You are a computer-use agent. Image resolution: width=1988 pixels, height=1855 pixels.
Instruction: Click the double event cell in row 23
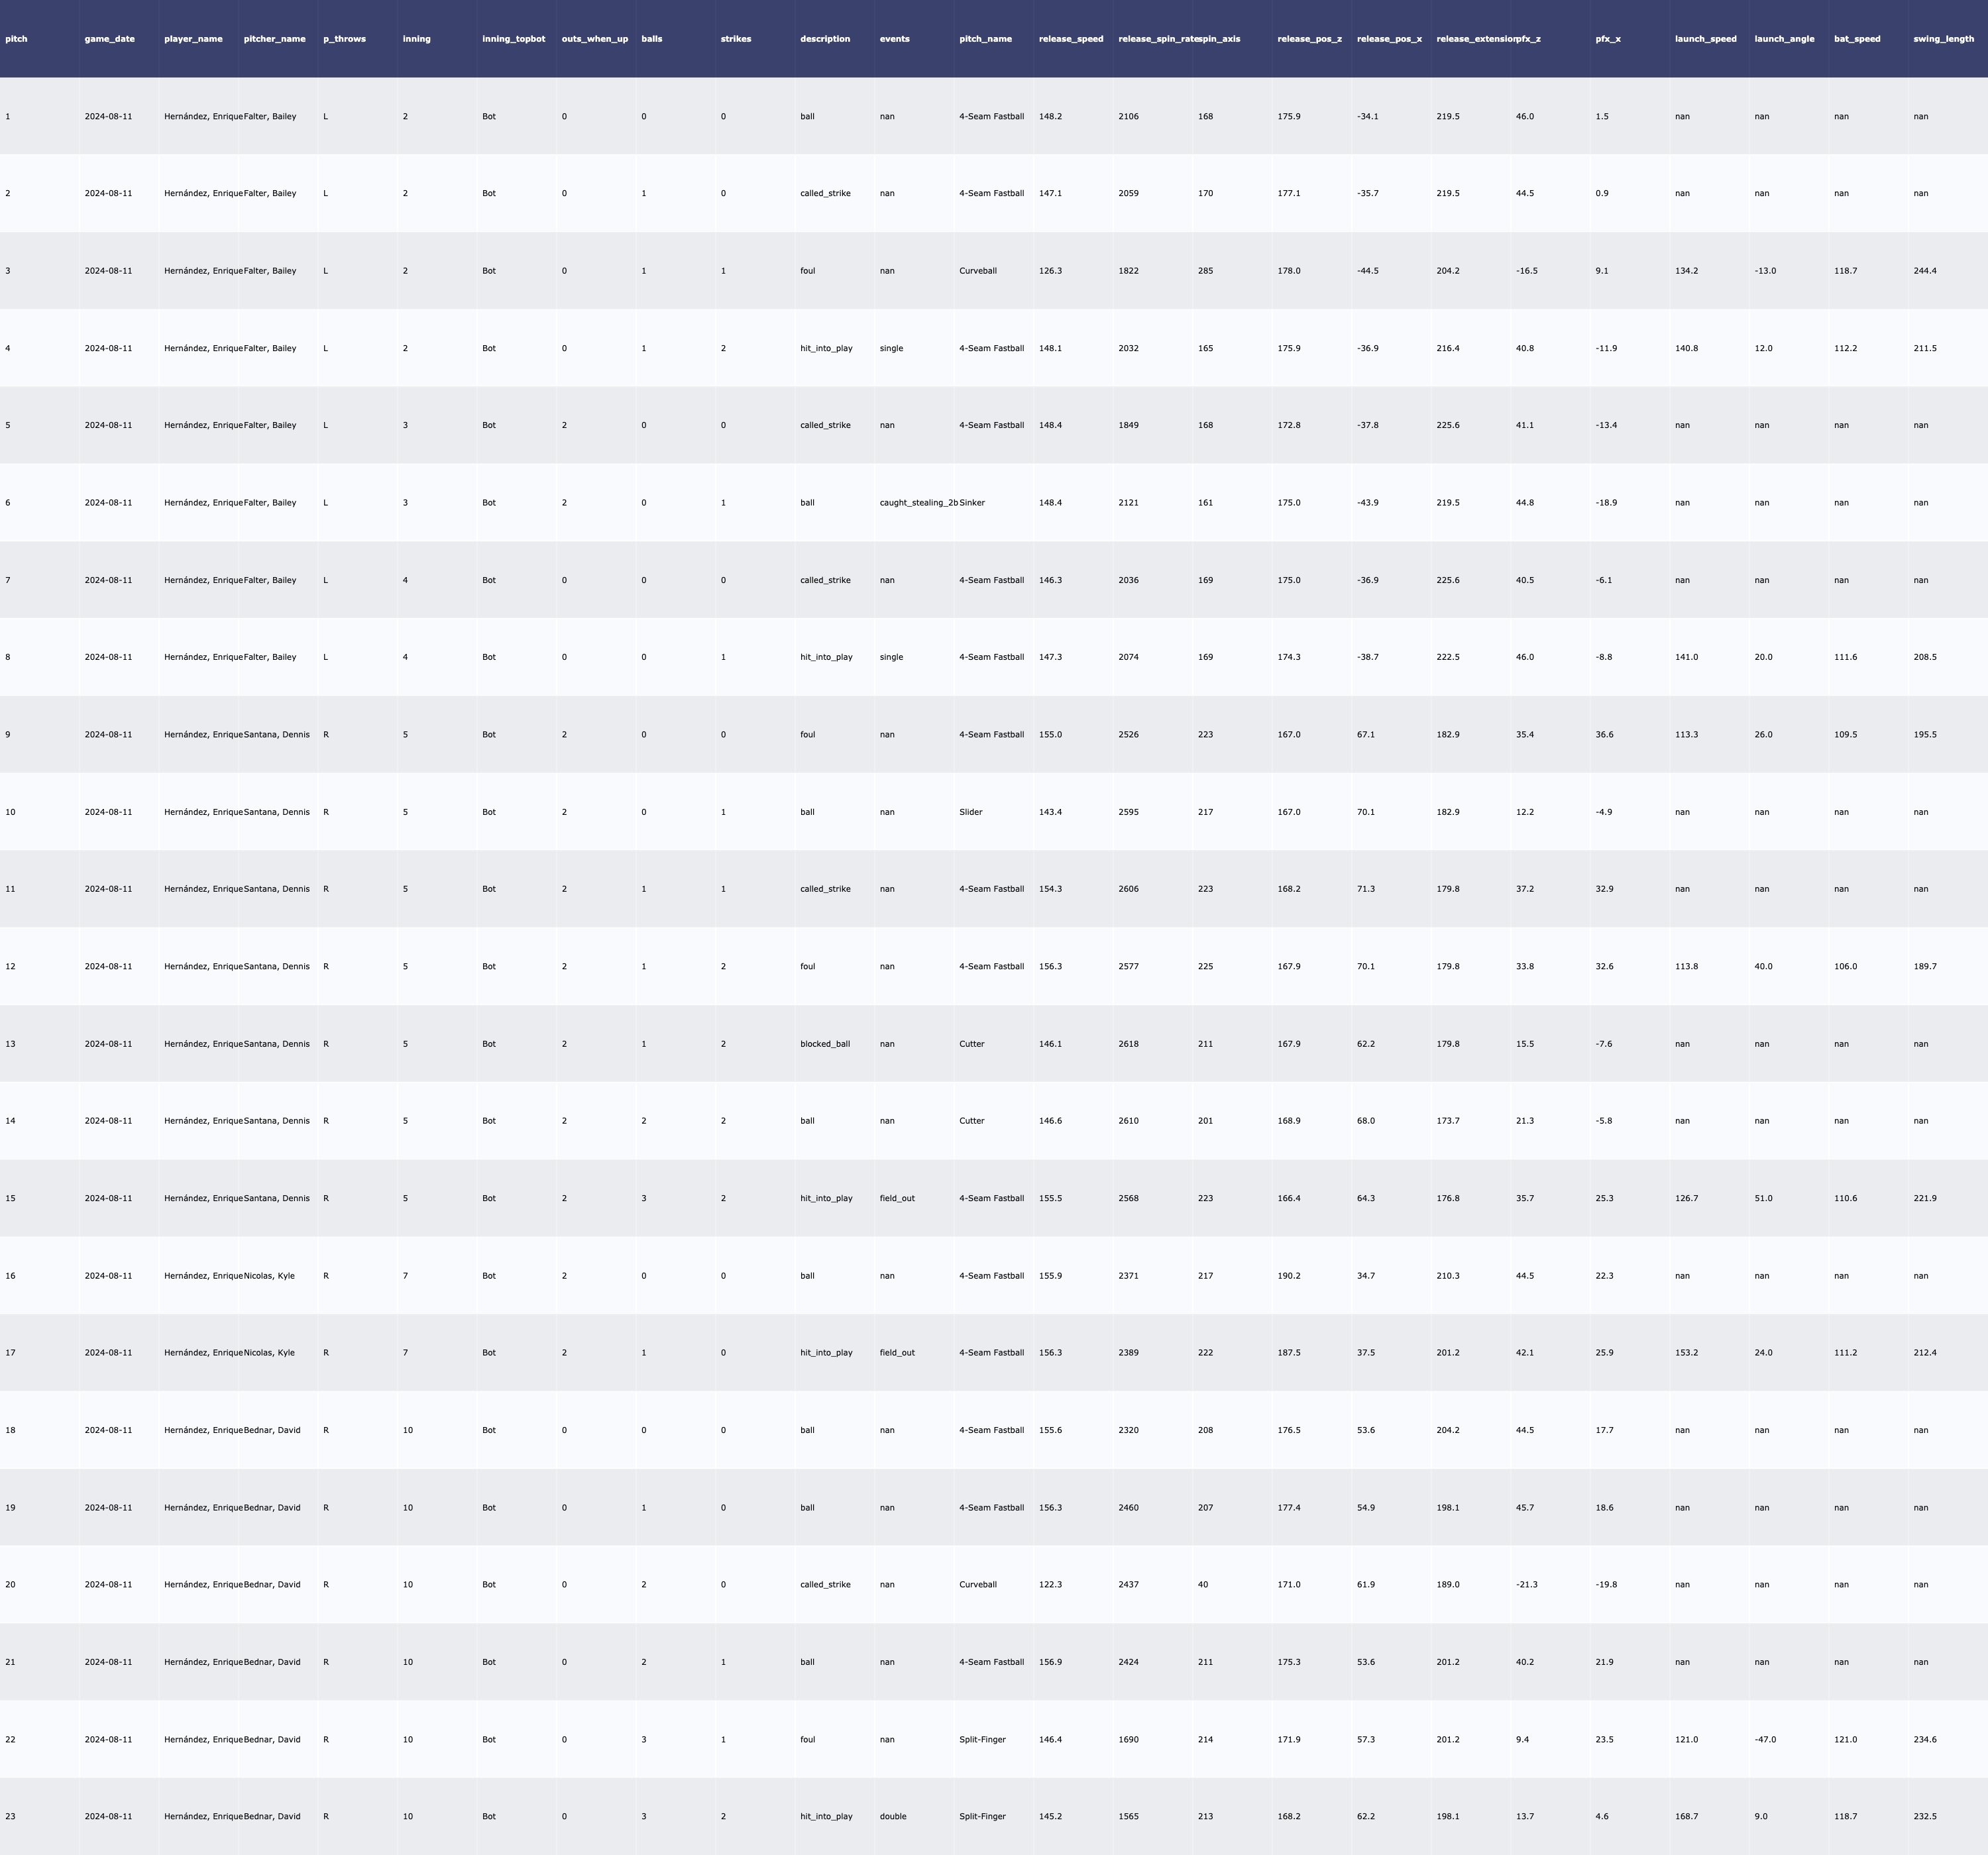pyautogui.click(x=893, y=1816)
